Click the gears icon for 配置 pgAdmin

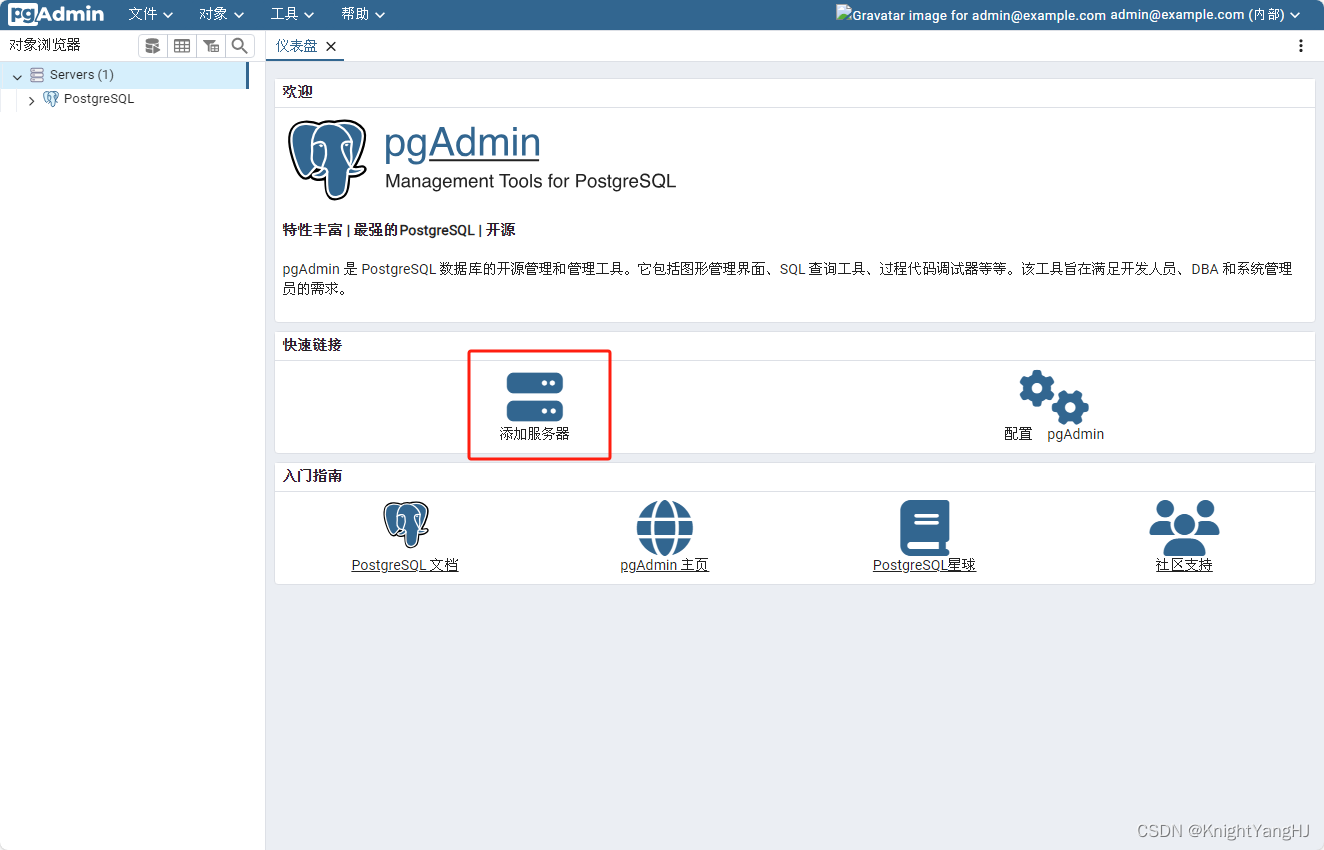[x=1054, y=396]
